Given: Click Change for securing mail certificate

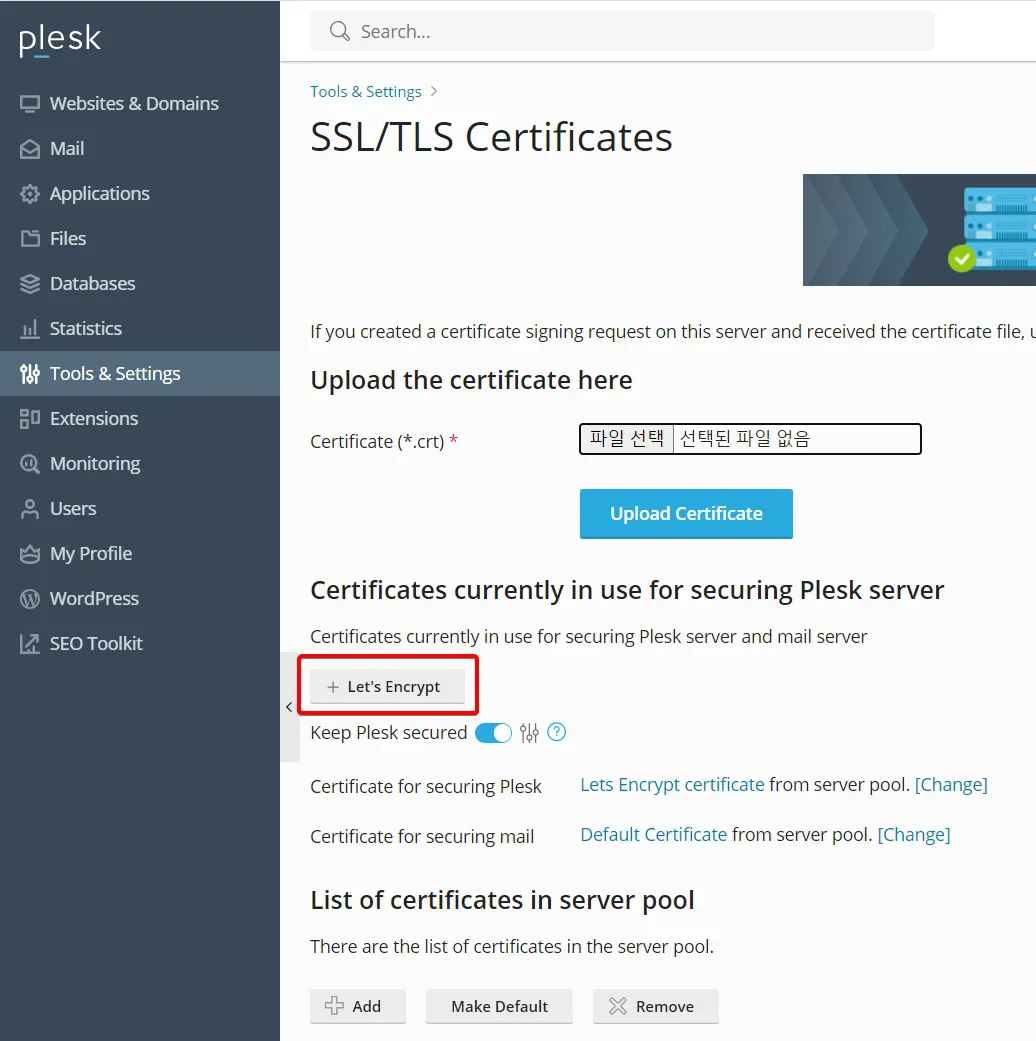Looking at the screenshot, I should coord(914,835).
